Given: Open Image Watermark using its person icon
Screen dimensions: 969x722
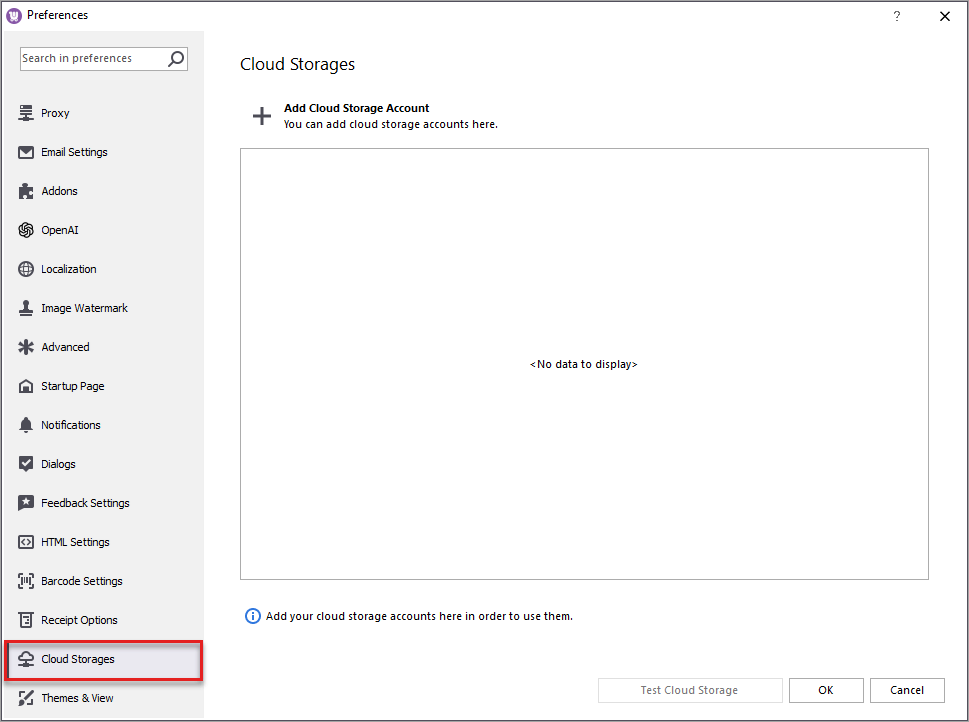Looking at the screenshot, I should pos(25,308).
